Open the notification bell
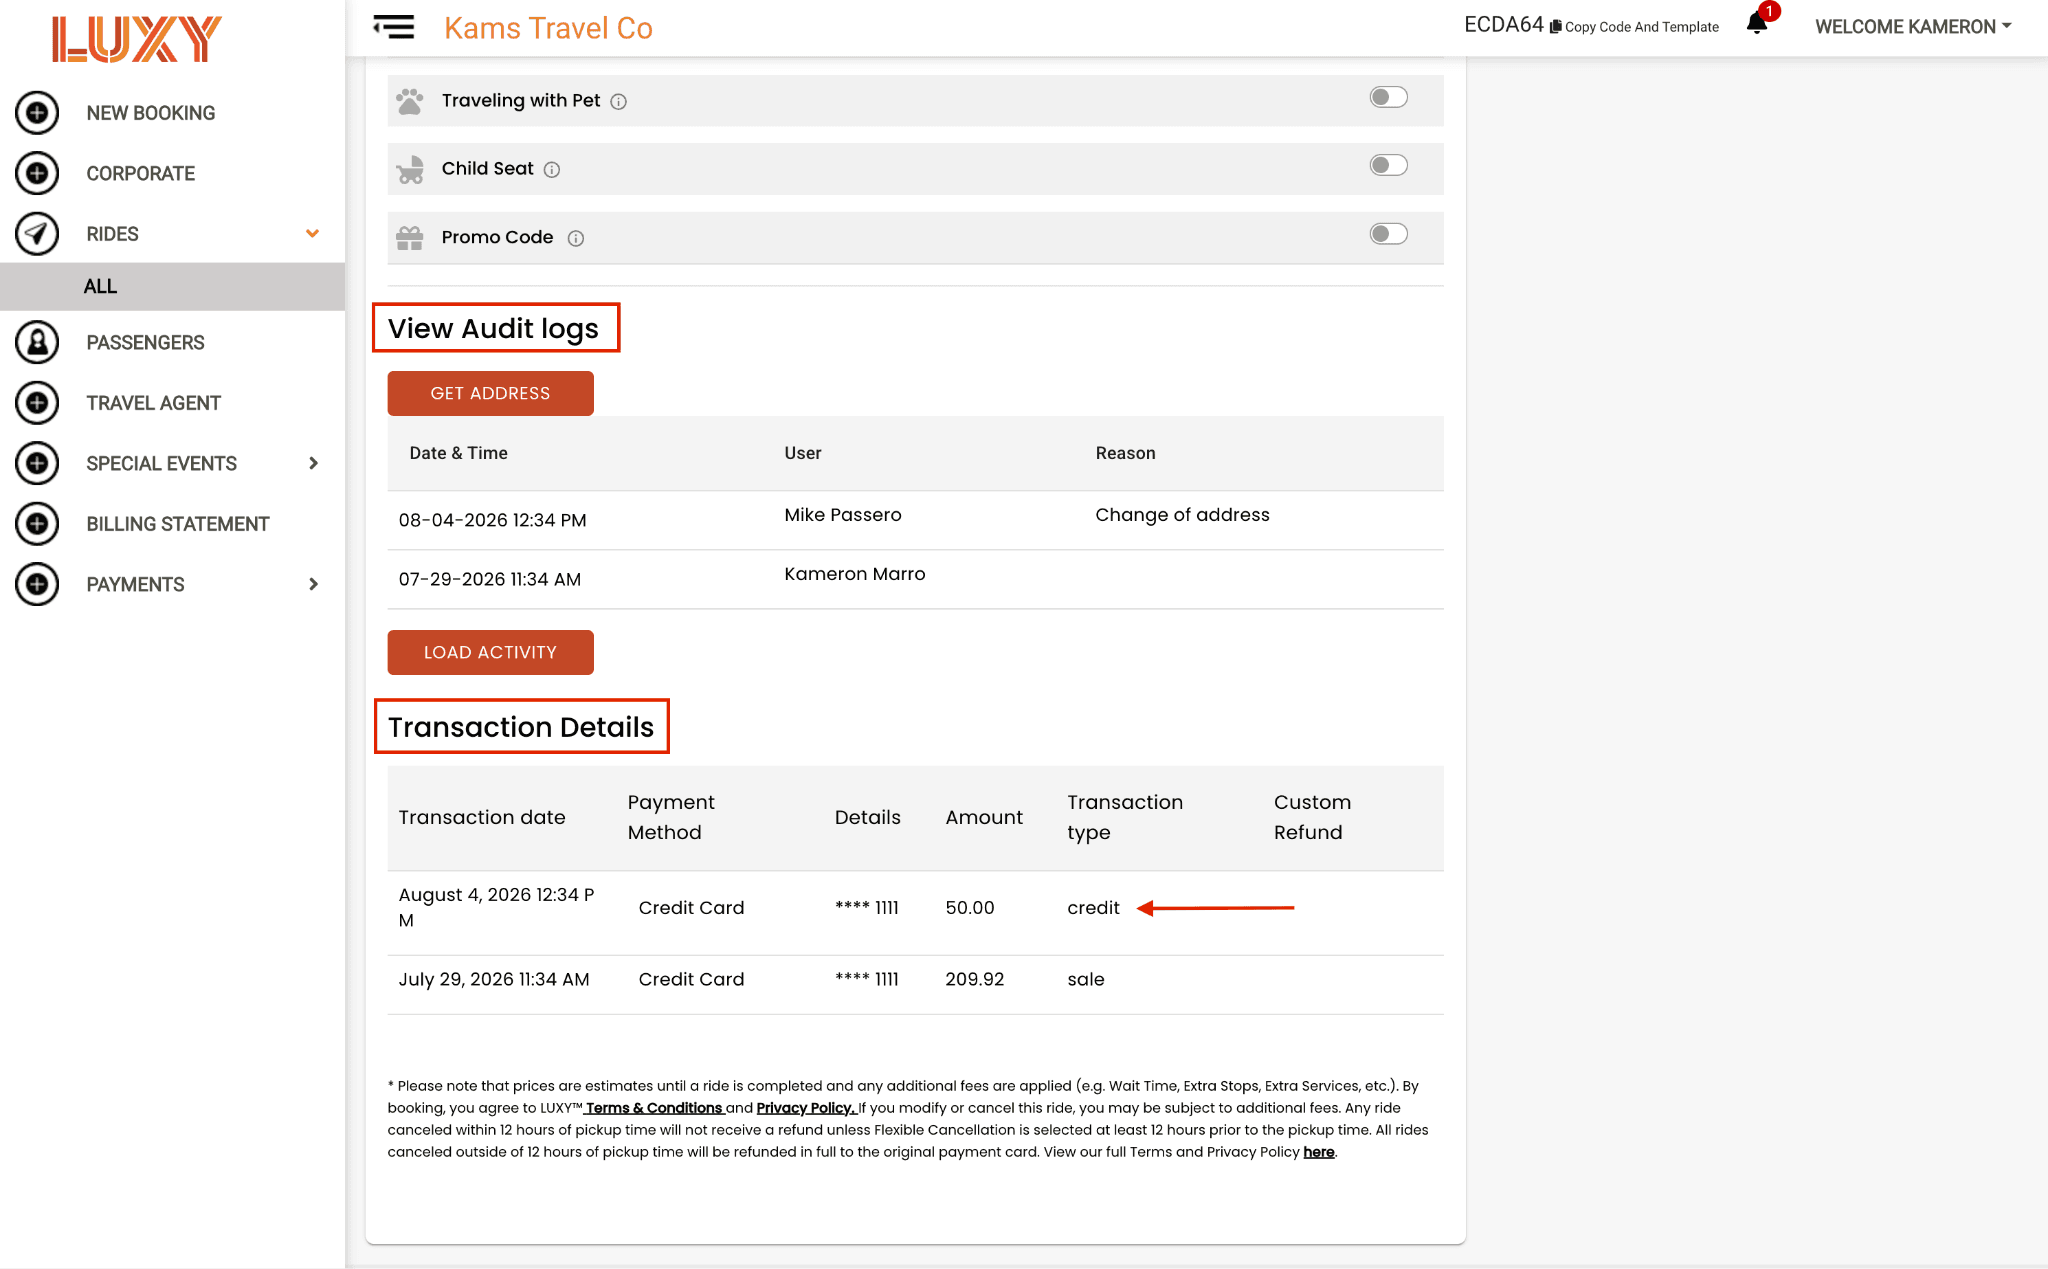Viewport: 2048px width, 1269px height. point(1757,23)
